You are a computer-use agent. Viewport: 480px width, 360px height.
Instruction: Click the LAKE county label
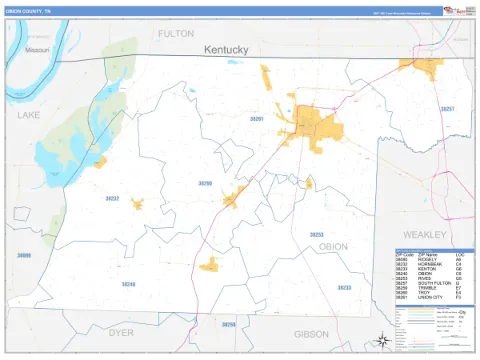coord(29,115)
